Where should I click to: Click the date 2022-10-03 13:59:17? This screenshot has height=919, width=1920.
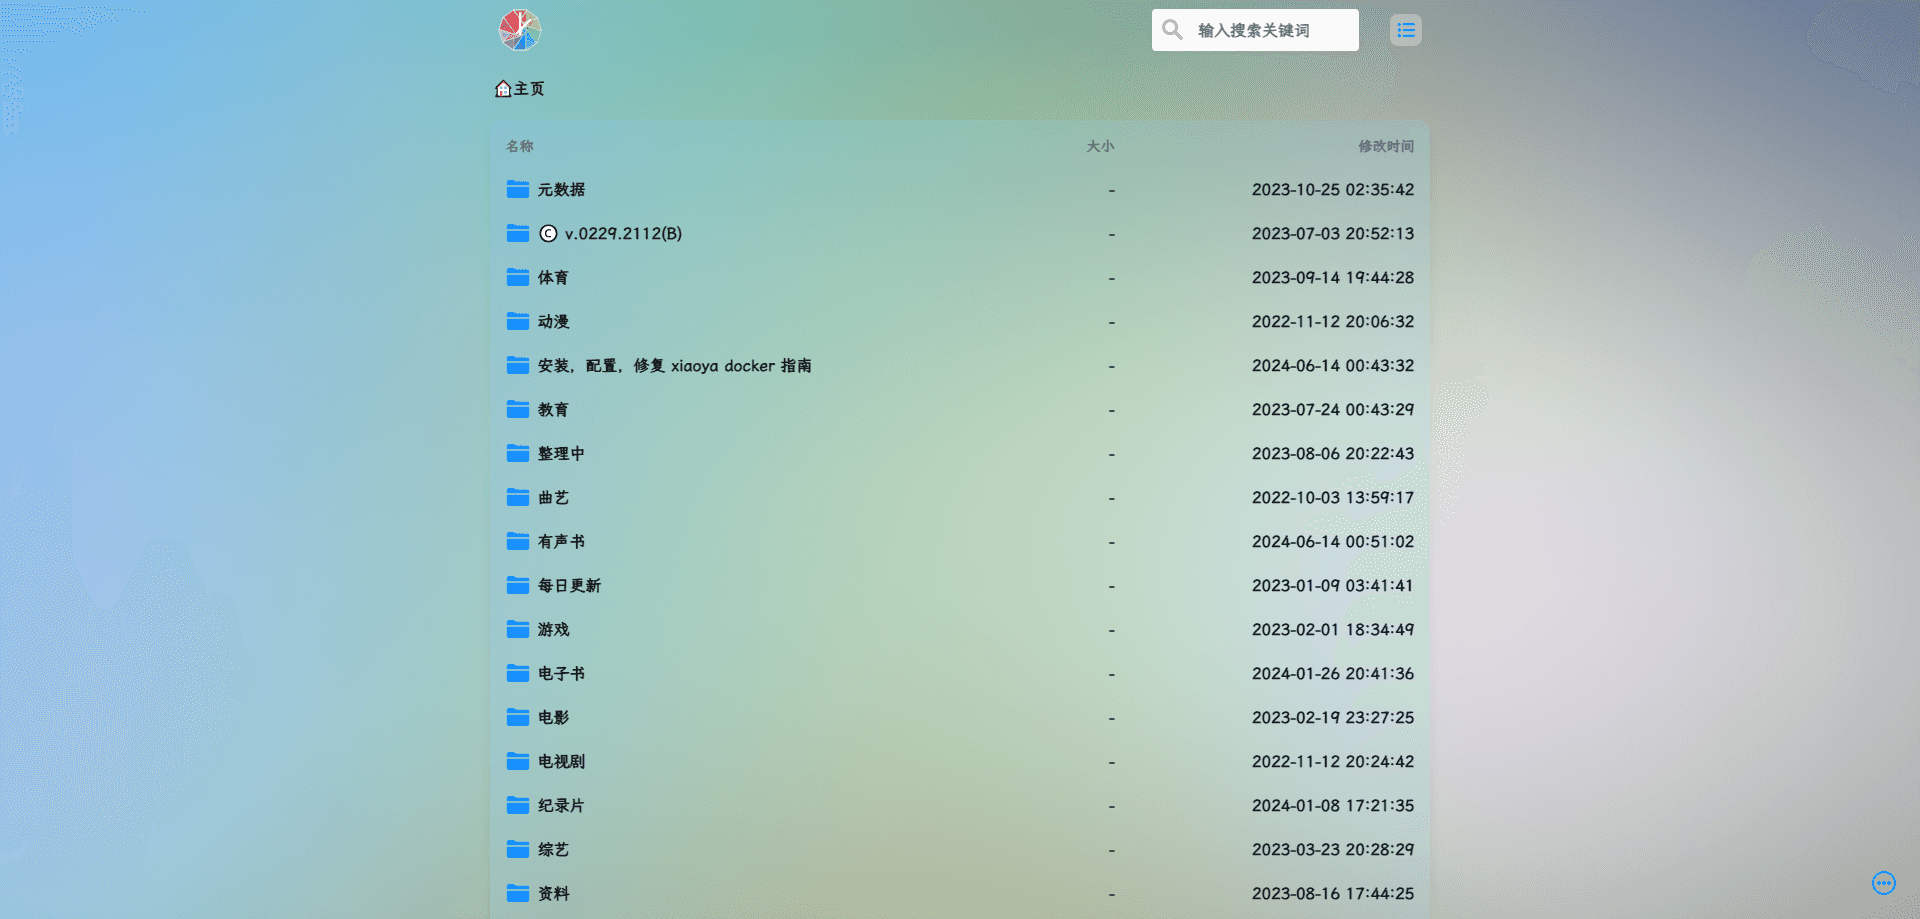tap(1333, 497)
